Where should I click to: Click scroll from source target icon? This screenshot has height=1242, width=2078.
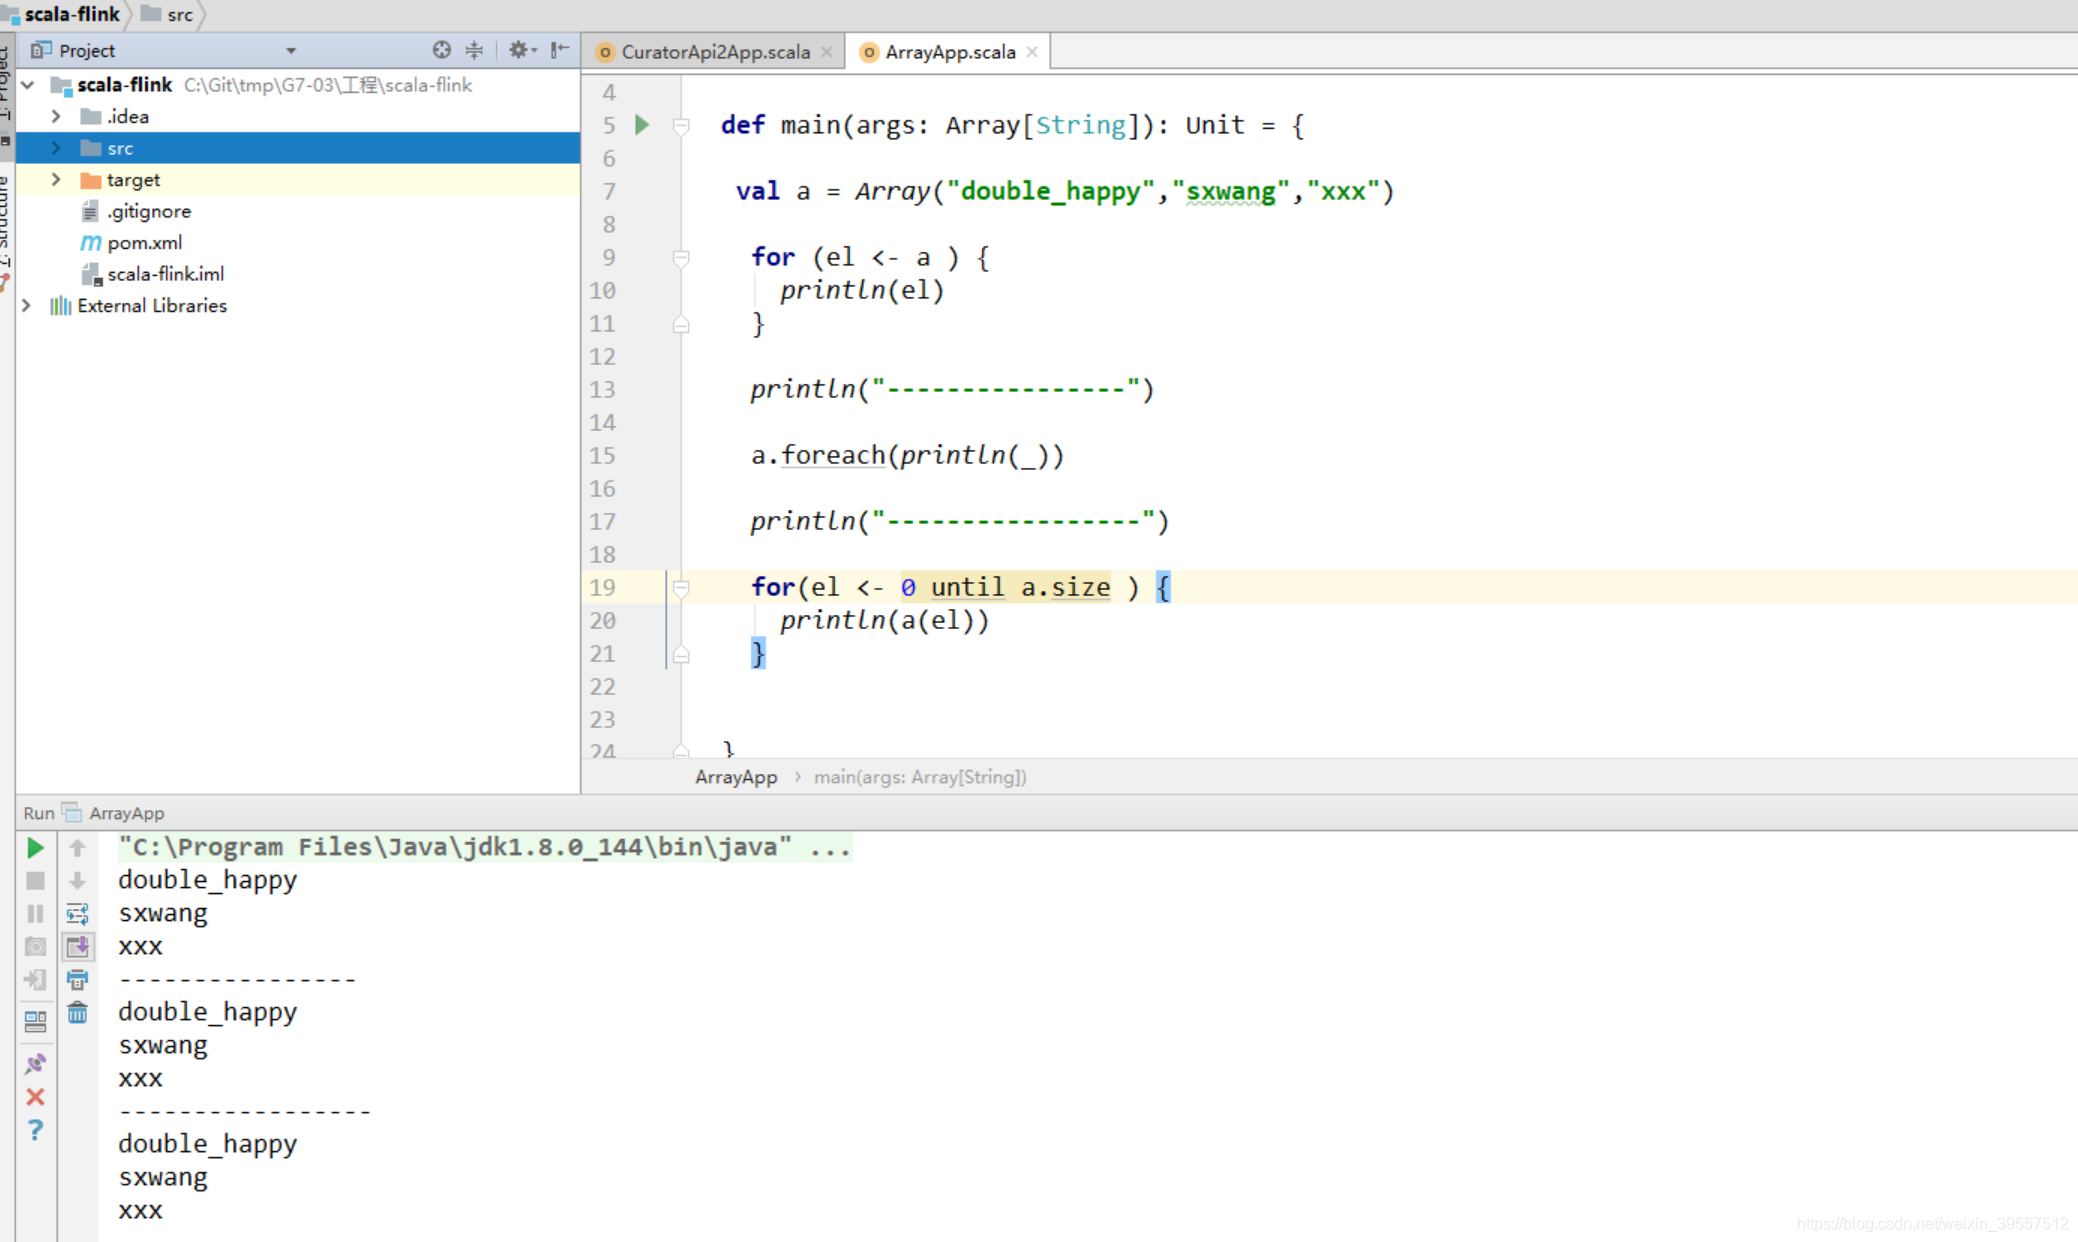tap(441, 50)
